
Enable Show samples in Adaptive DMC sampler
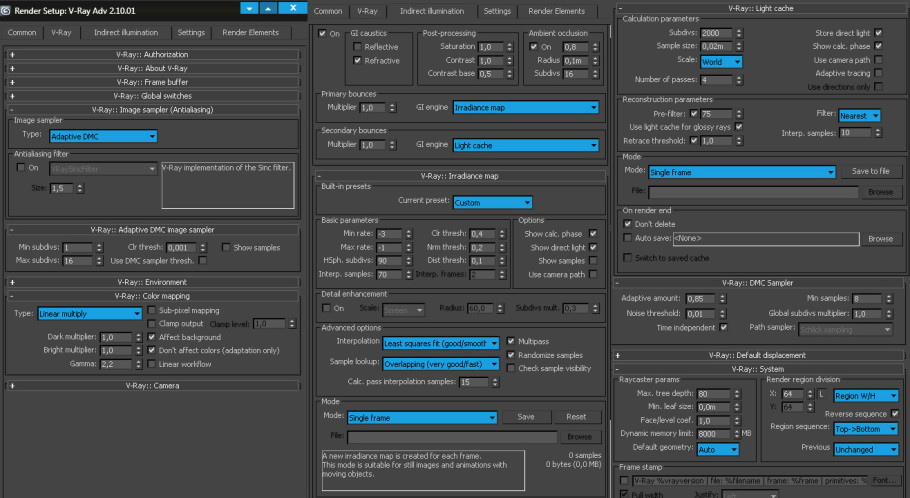[226, 247]
